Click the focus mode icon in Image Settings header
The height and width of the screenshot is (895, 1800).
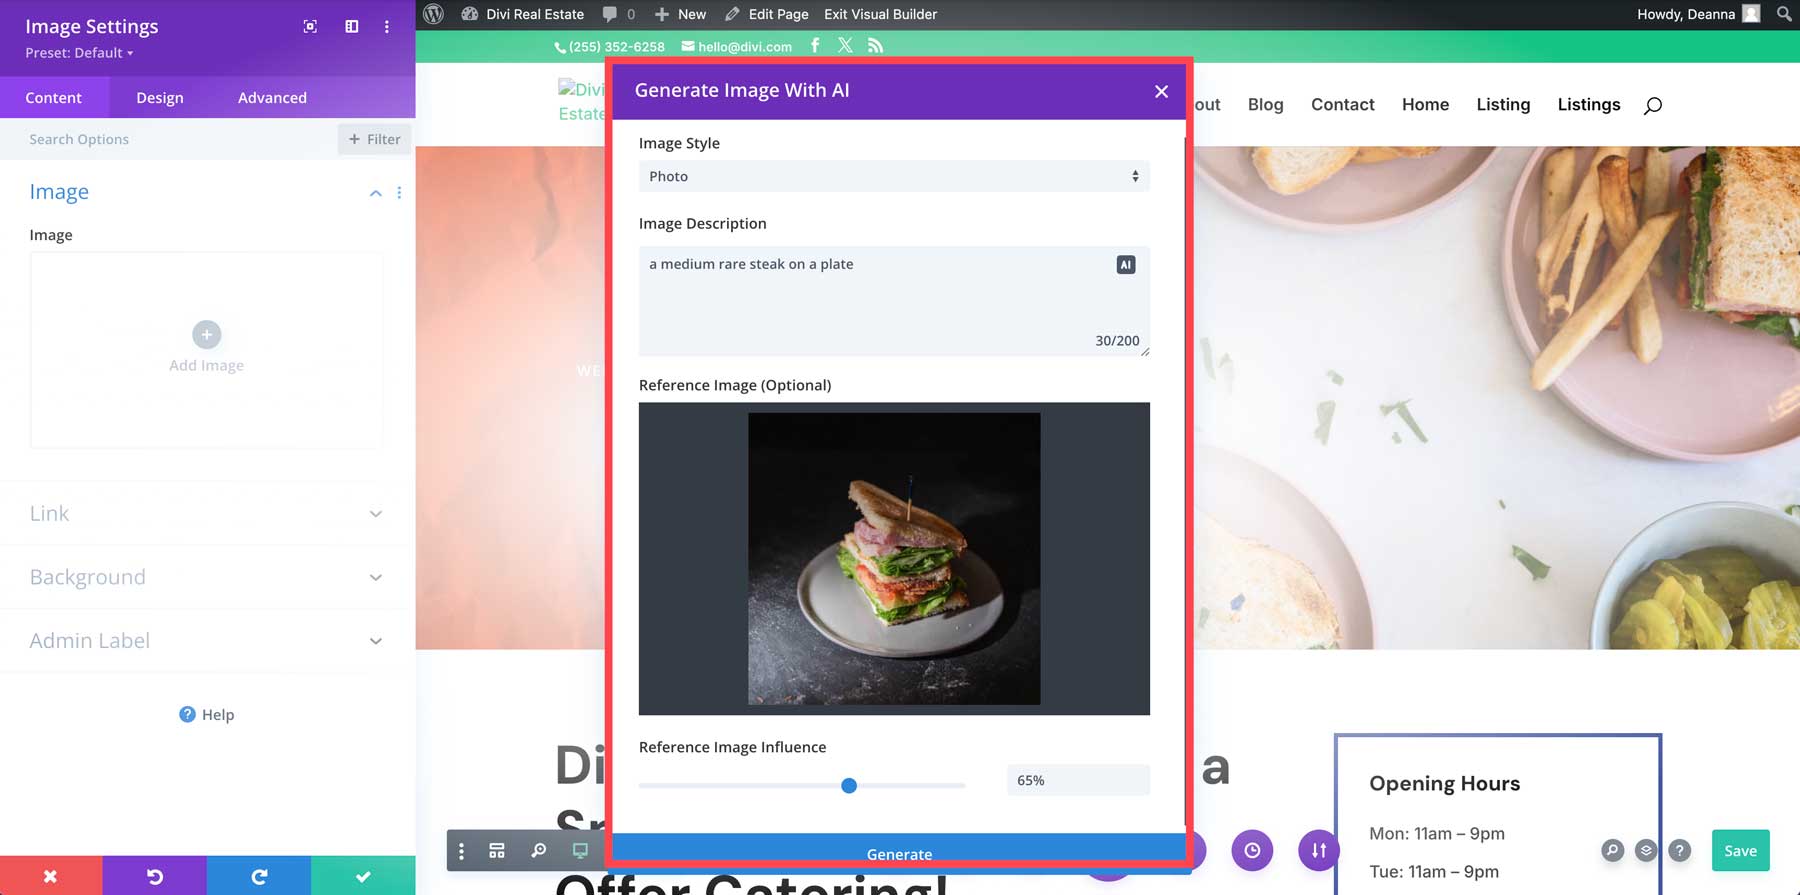coord(310,26)
